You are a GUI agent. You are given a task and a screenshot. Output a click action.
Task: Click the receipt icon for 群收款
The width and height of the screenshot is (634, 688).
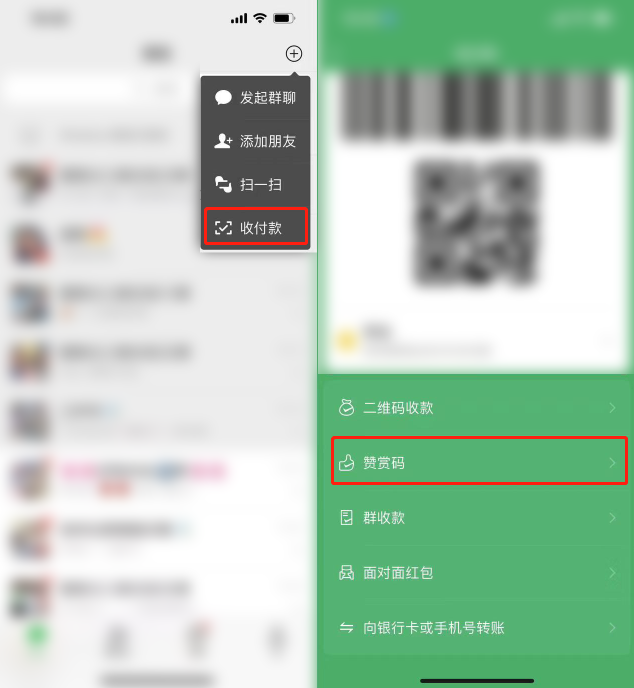point(346,518)
